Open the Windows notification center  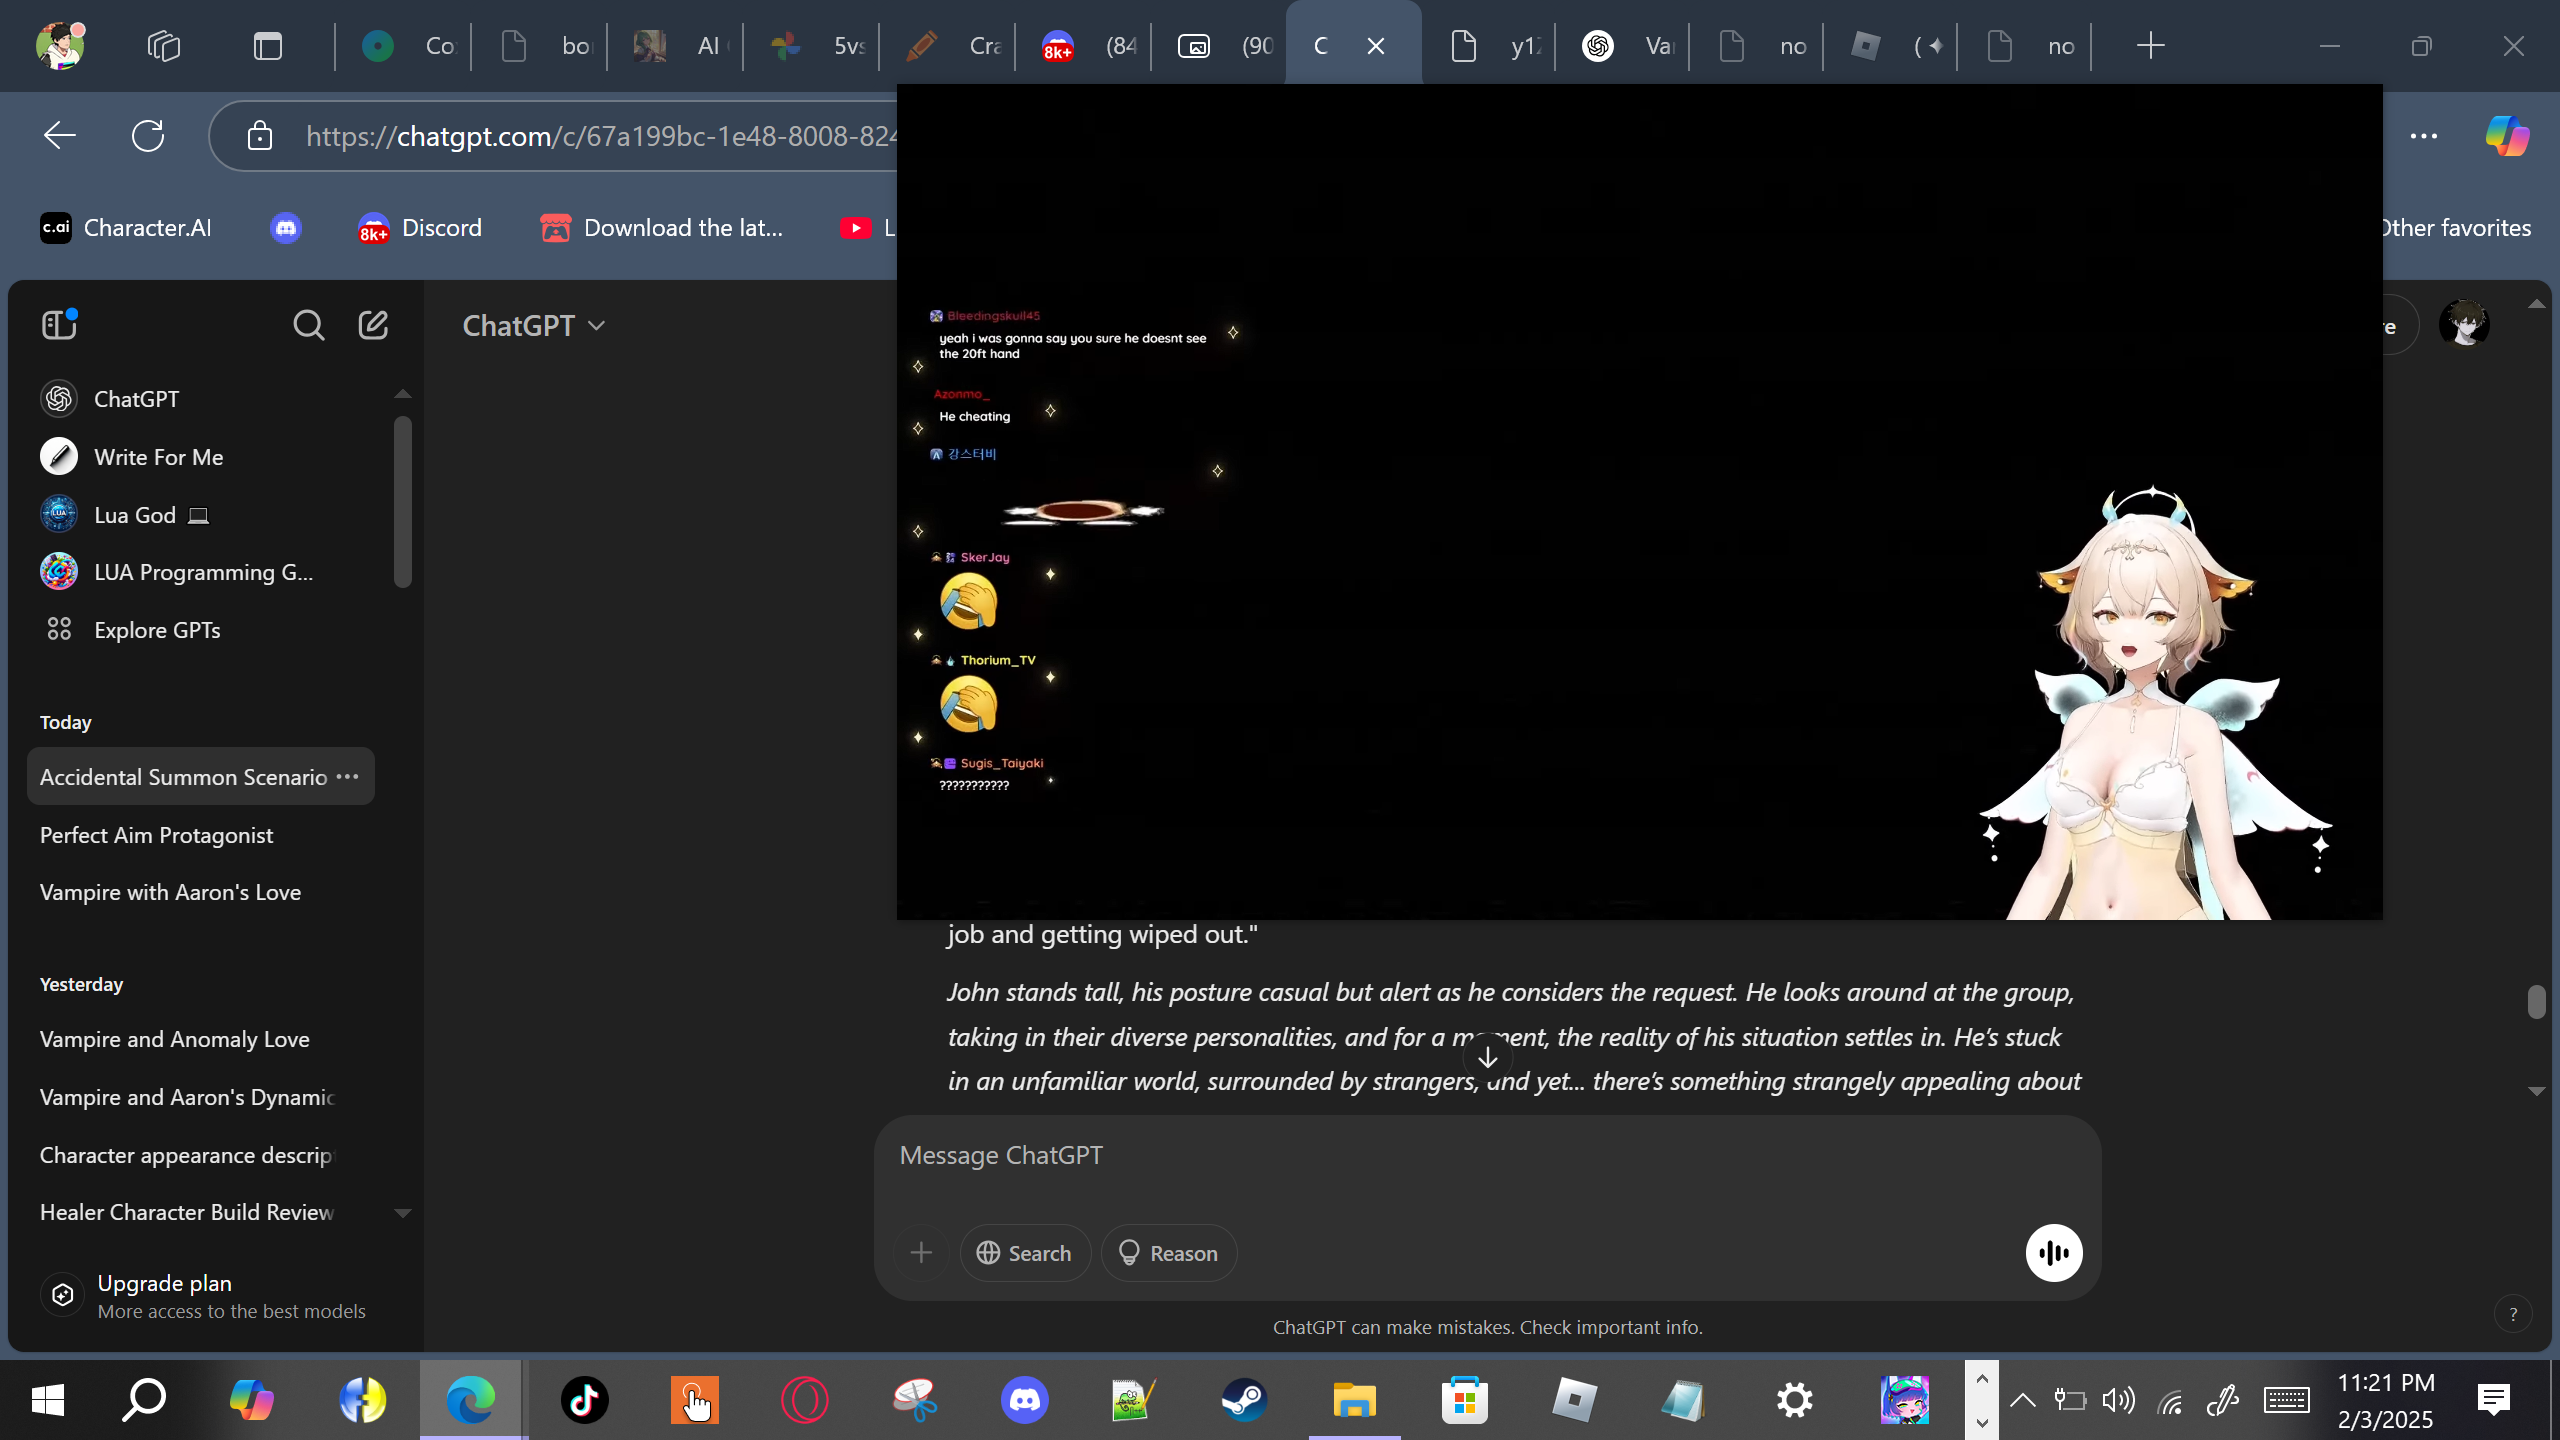click(2494, 1400)
